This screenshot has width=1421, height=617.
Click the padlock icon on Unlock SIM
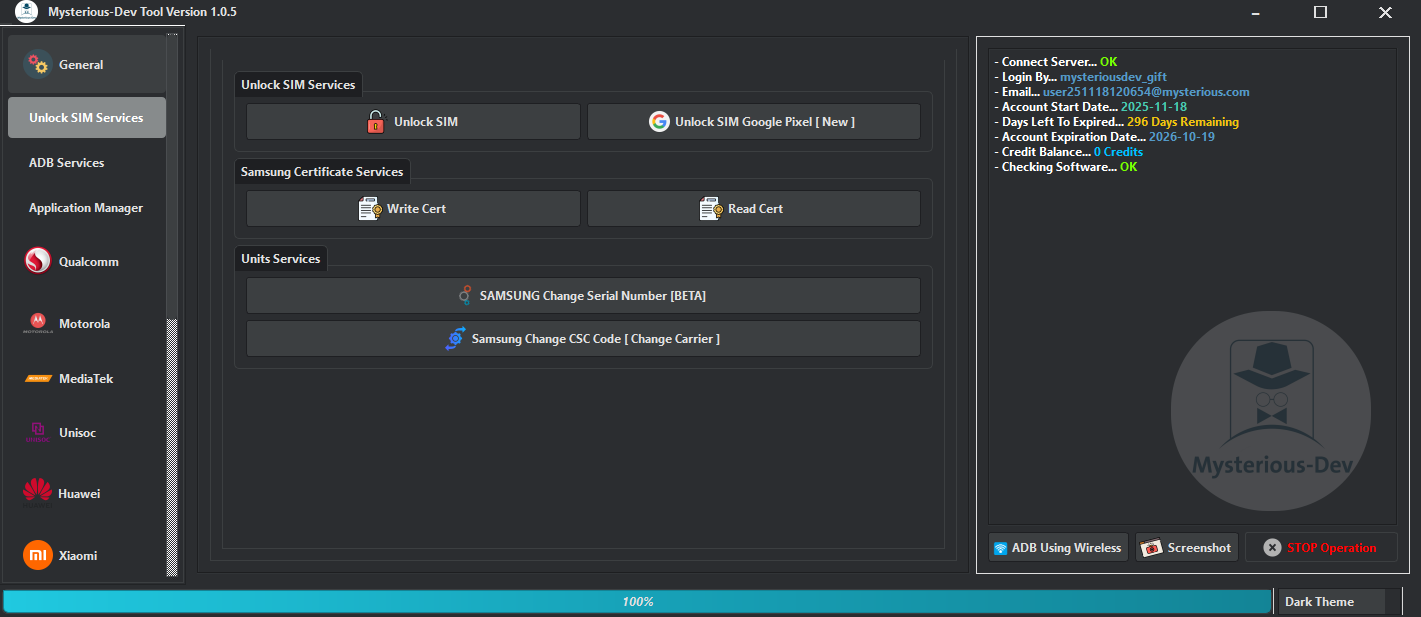click(375, 121)
